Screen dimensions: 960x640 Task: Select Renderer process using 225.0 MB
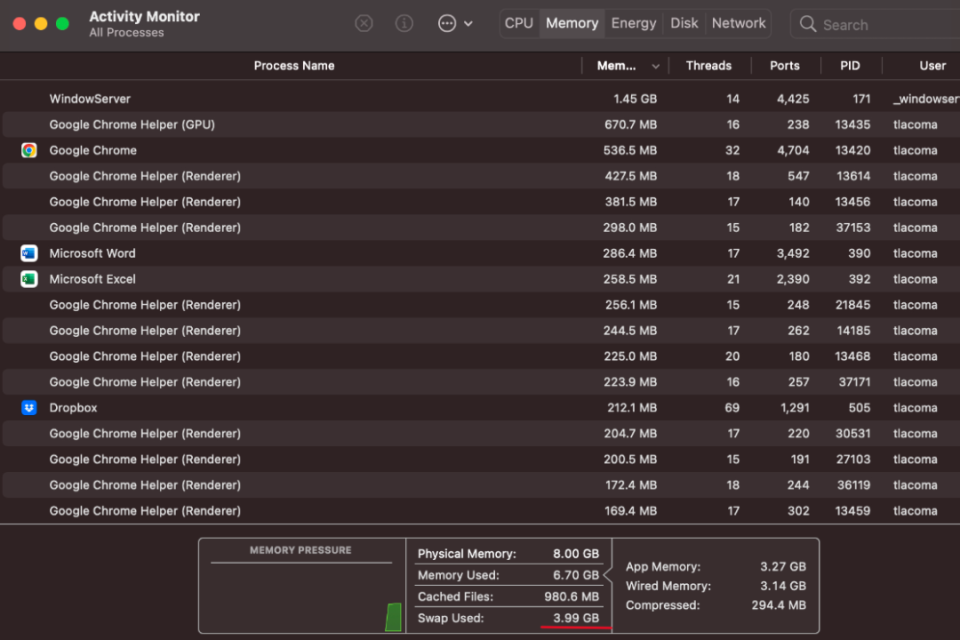[x=480, y=356]
